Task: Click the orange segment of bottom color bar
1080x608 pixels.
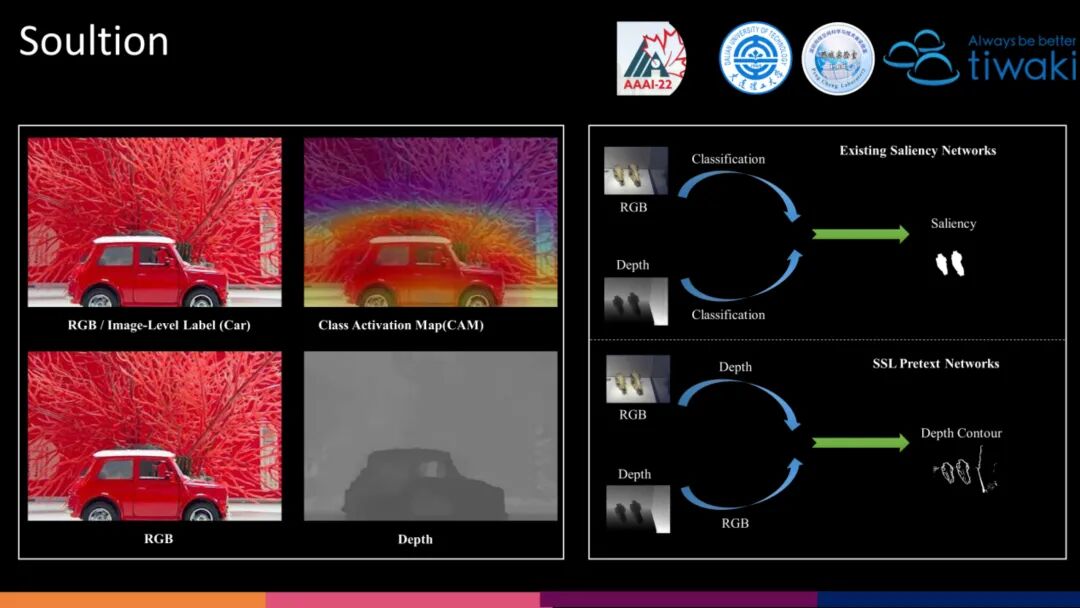Action: pyautogui.click(x=133, y=600)
